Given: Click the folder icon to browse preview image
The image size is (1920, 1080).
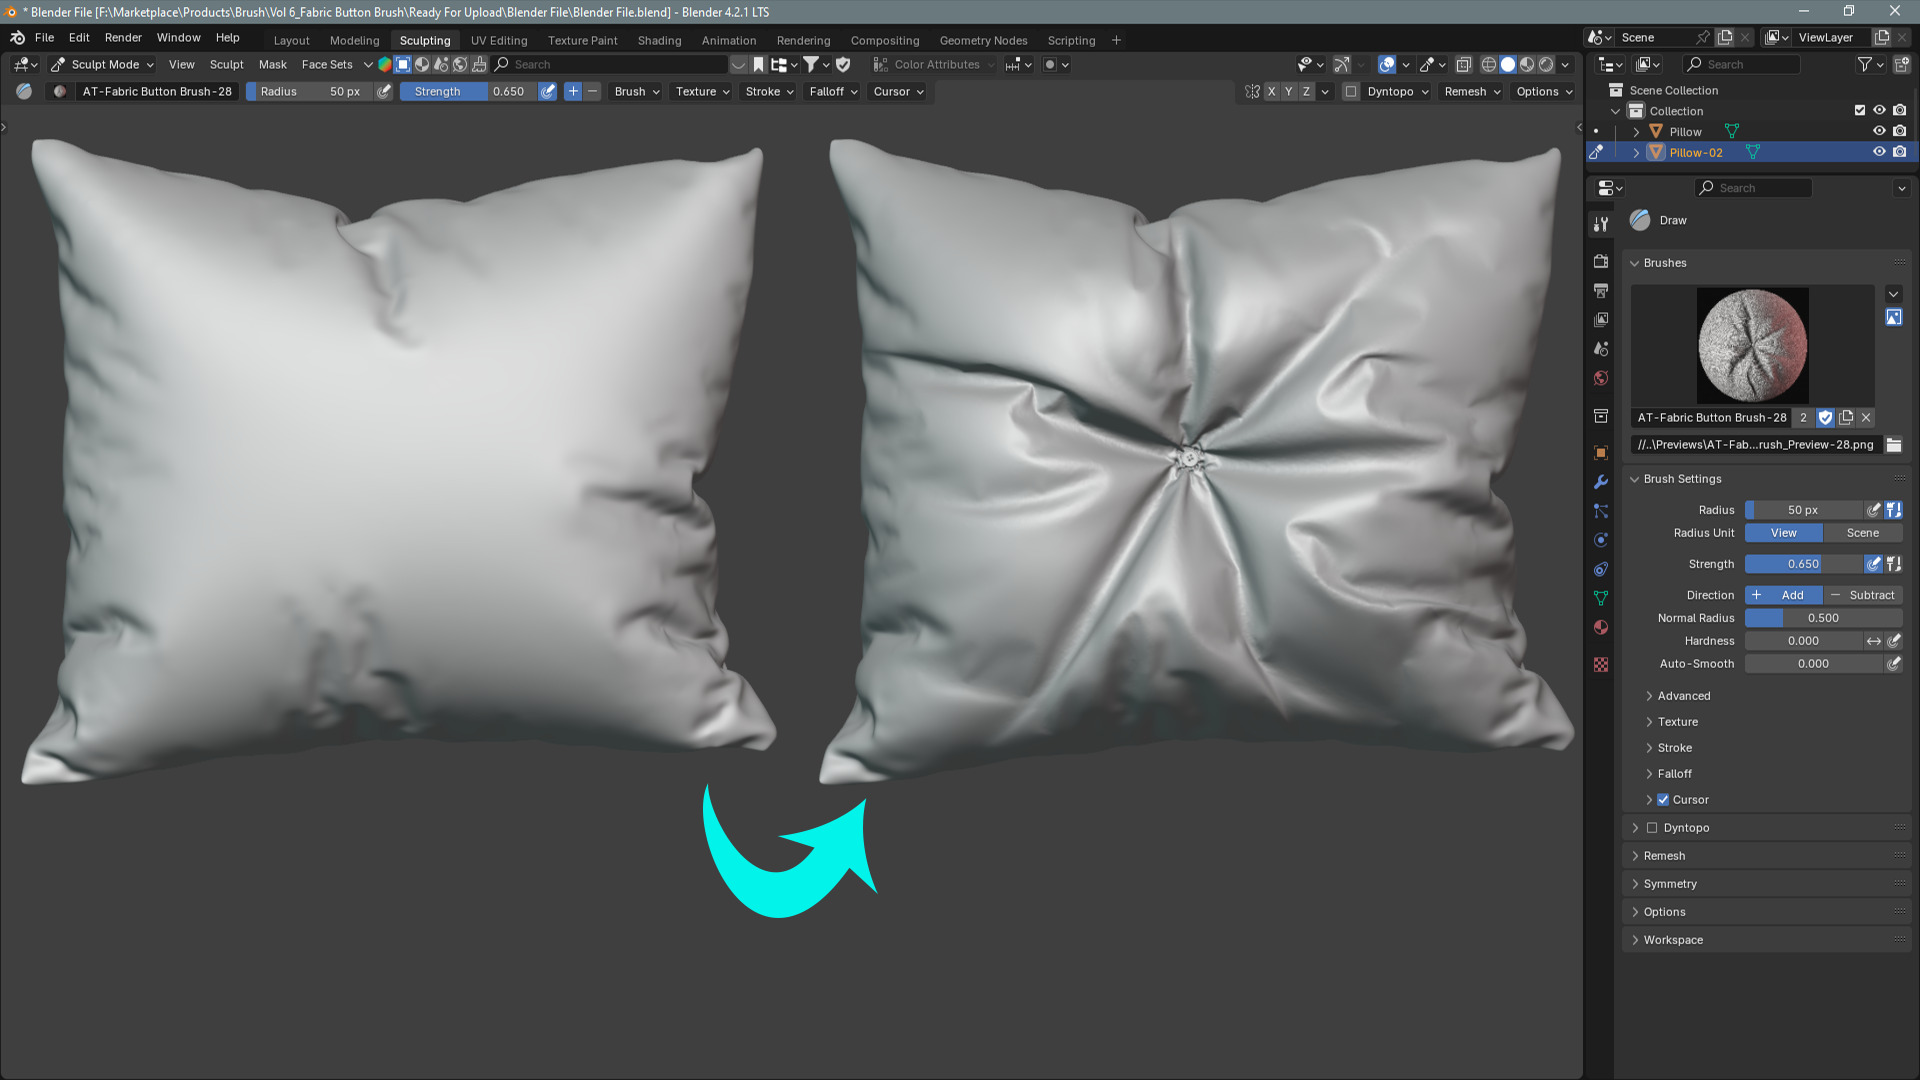Looking at the screenshot, I should coord(1894,445).
